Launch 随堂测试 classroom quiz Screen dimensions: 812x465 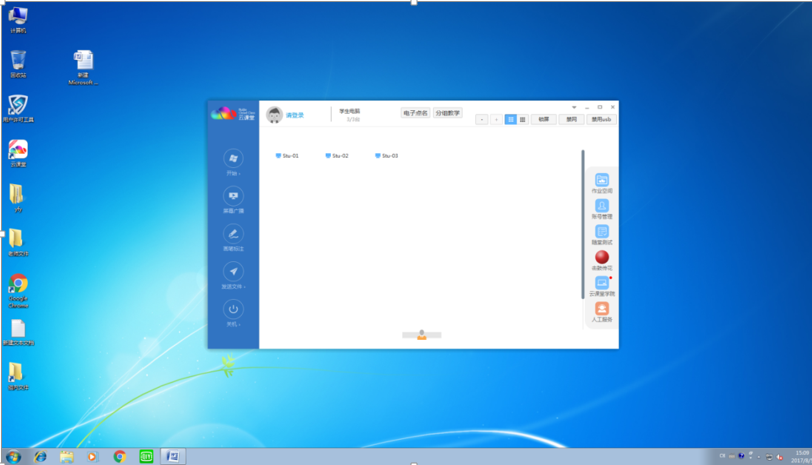(x=602, y=232)
